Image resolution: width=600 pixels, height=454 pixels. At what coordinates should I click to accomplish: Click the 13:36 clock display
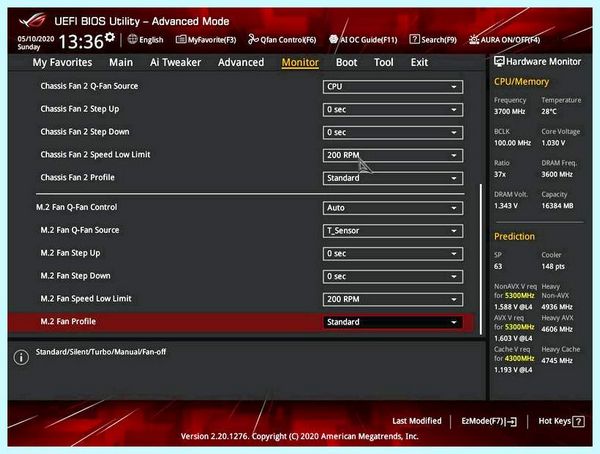pyautogui.click(x=81, y=41)
